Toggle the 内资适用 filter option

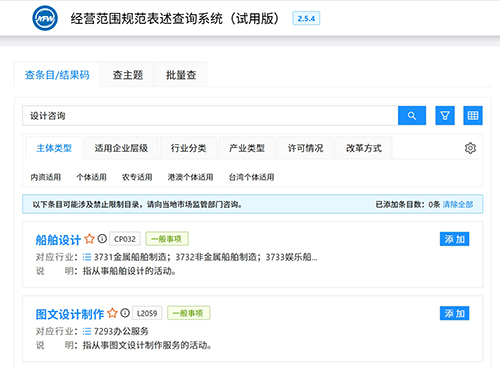point(46,177)
